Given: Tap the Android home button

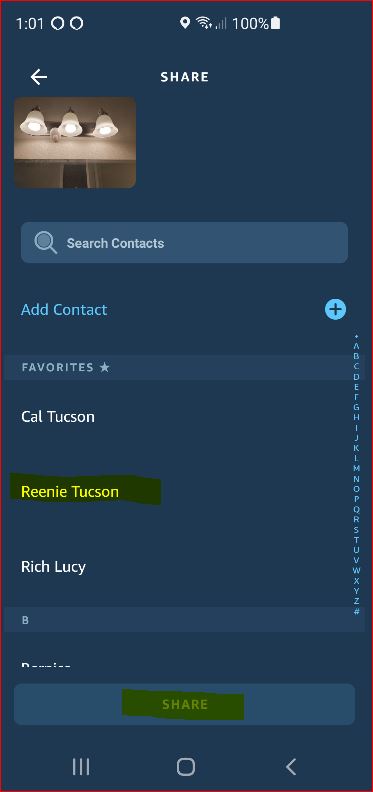Looking at the screenshot, I should click(185, 767).
